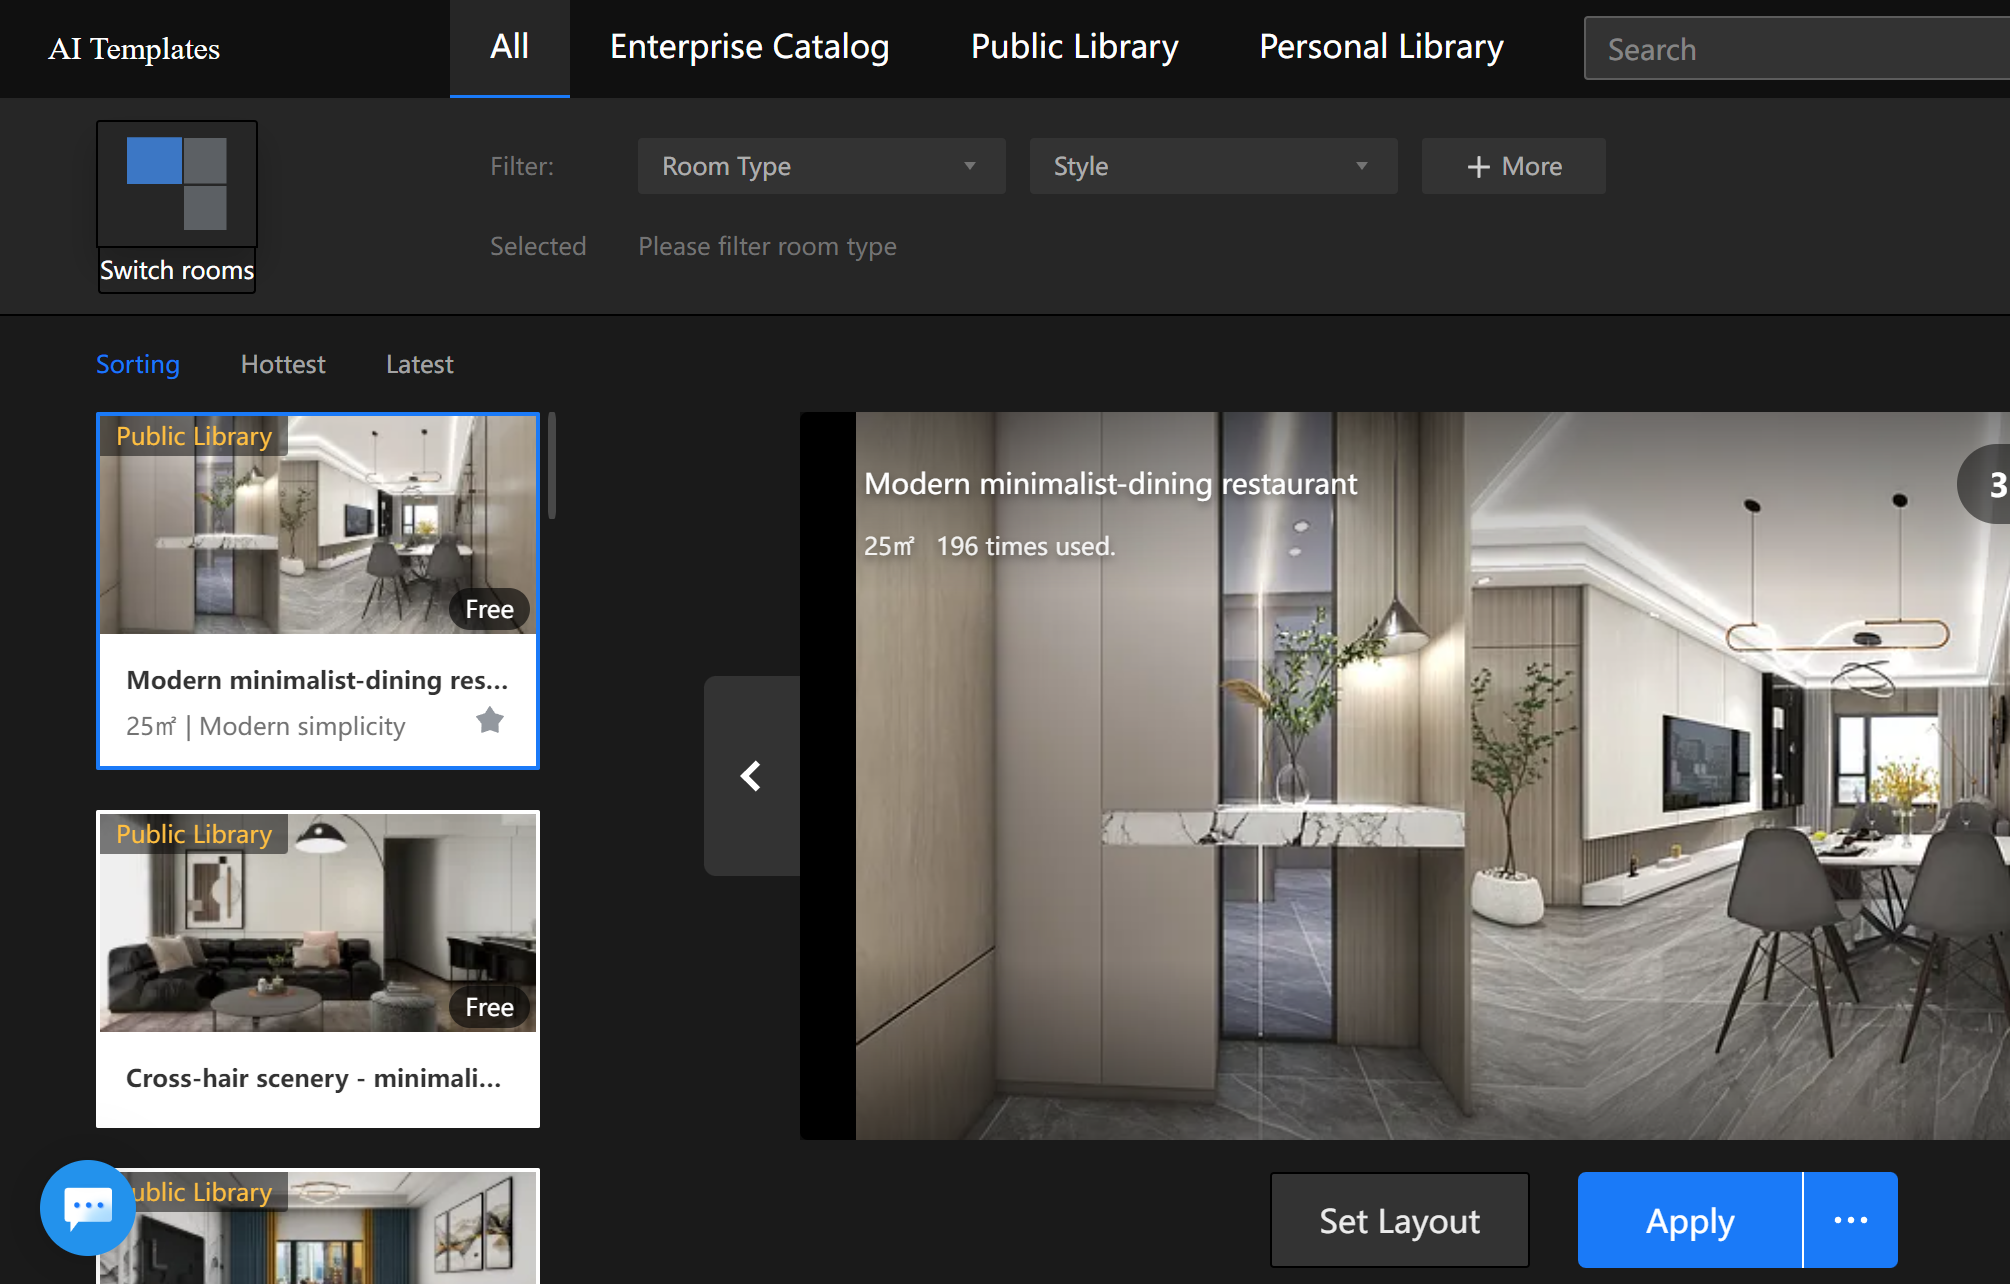Select the Sorting option

coord(138,364)
